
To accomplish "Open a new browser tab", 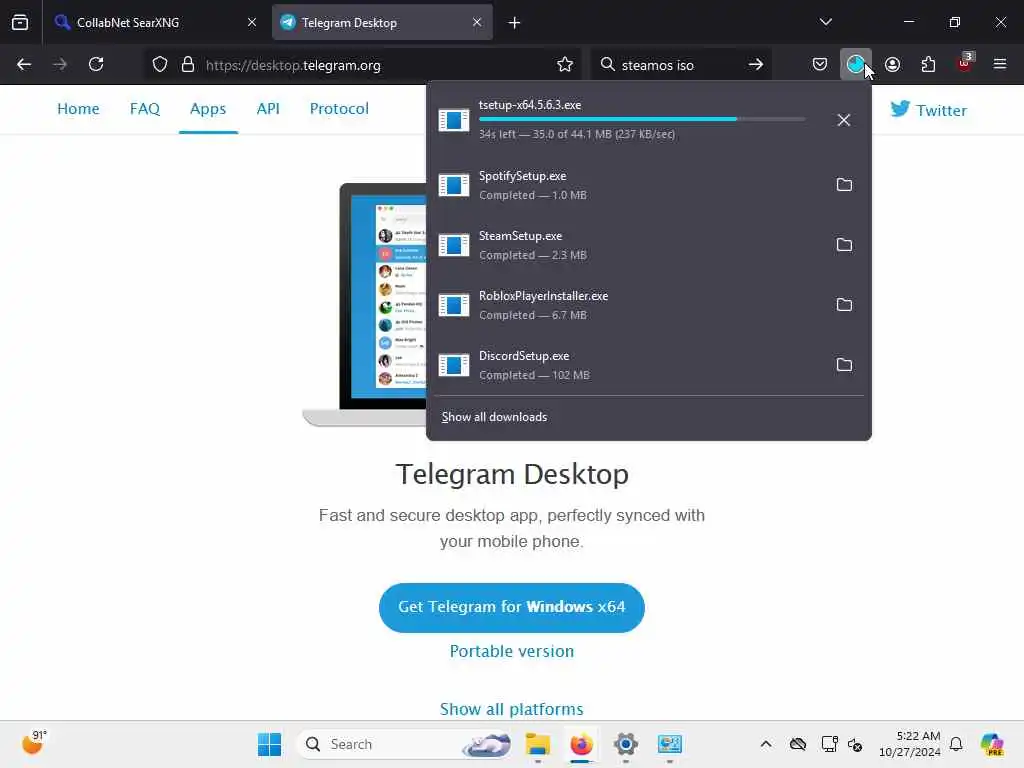I will coord(514,23).
